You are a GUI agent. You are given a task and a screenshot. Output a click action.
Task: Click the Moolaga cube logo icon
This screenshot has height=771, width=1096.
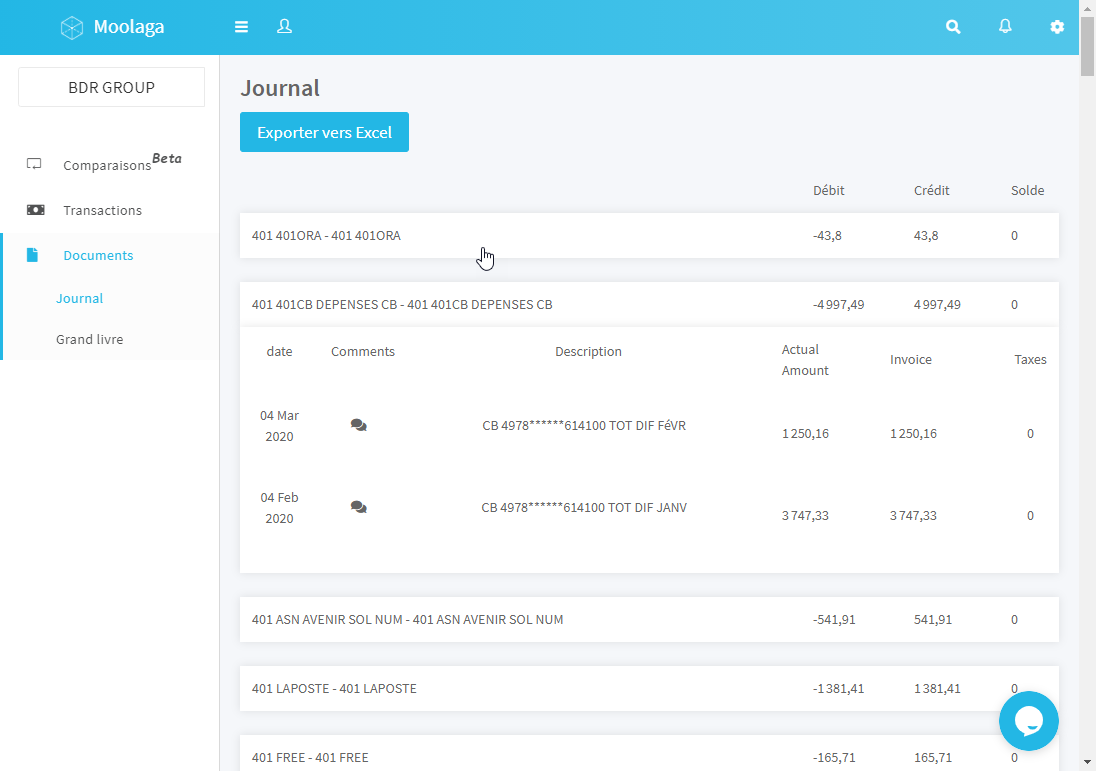click(x=72, y=27)
